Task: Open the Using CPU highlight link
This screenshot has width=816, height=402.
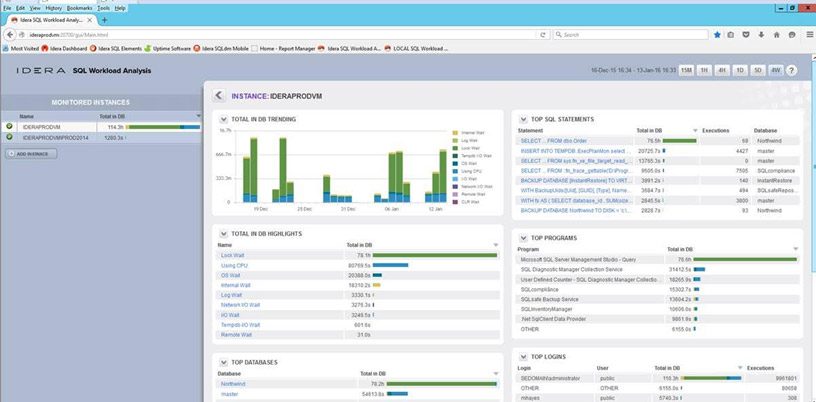Action: pos(234,266)
